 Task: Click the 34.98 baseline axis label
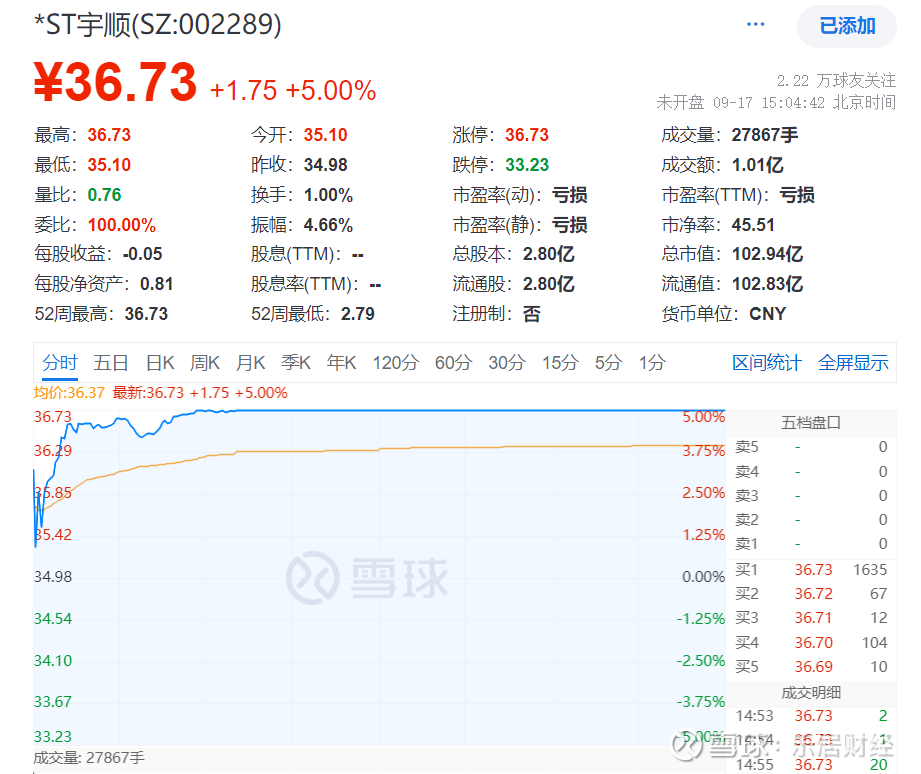pyautogui.click(x=53, y=577)
